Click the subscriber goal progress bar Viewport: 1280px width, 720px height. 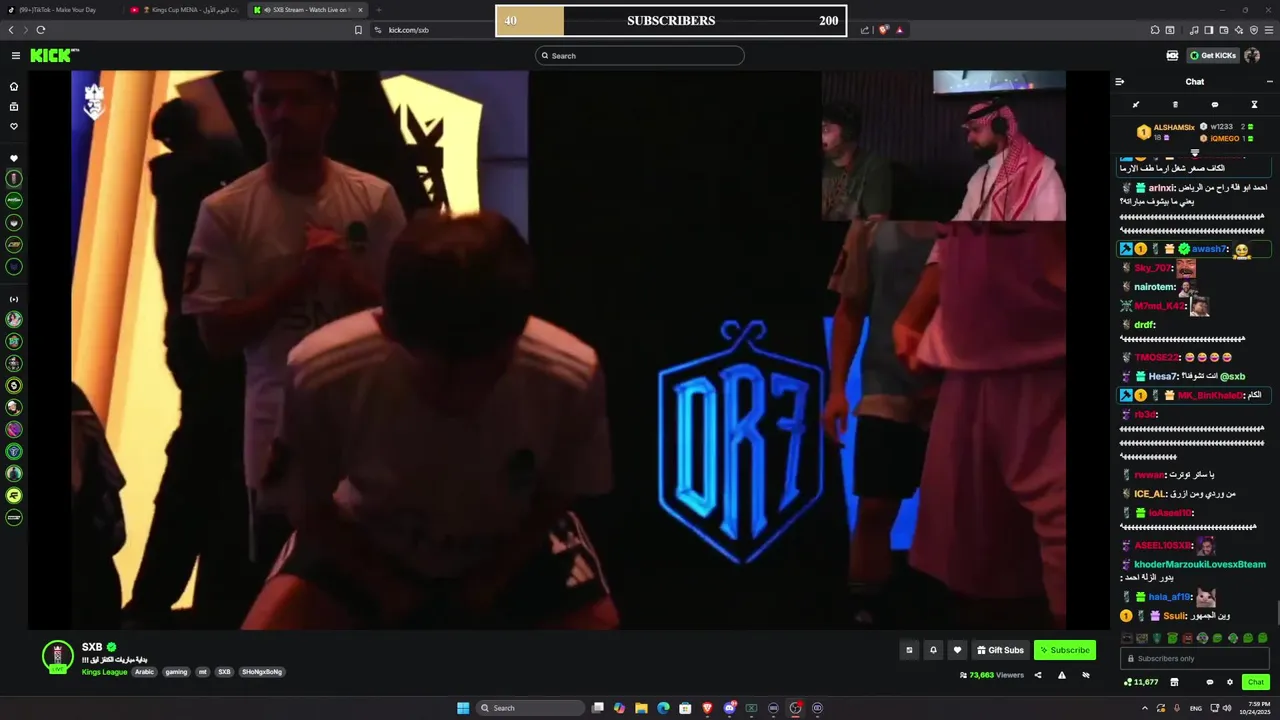click(x=671, y=21)
